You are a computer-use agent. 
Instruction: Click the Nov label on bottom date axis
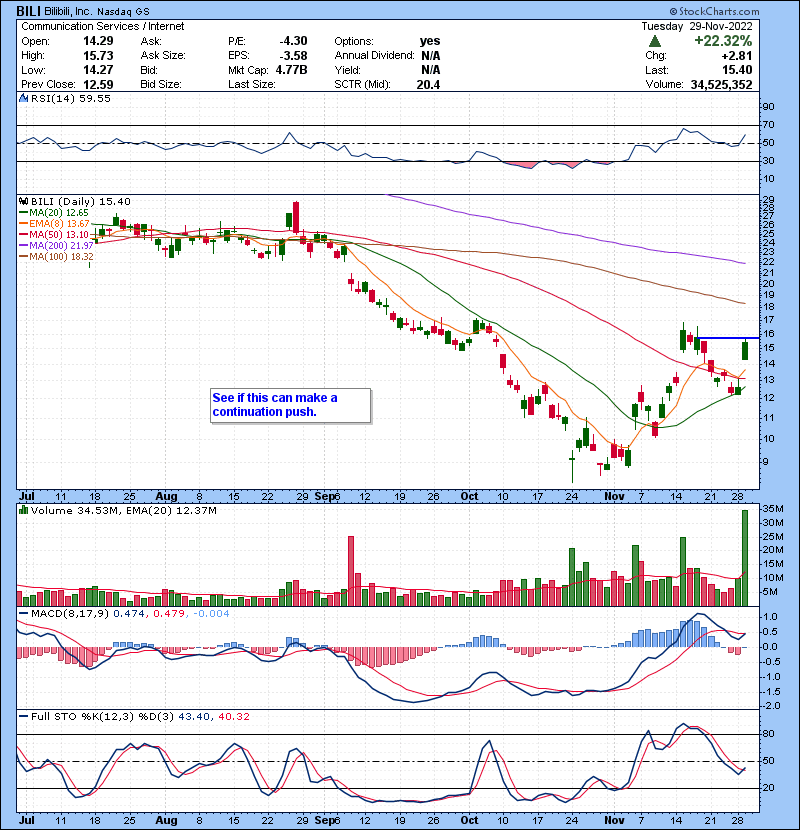tap(614, 820)
